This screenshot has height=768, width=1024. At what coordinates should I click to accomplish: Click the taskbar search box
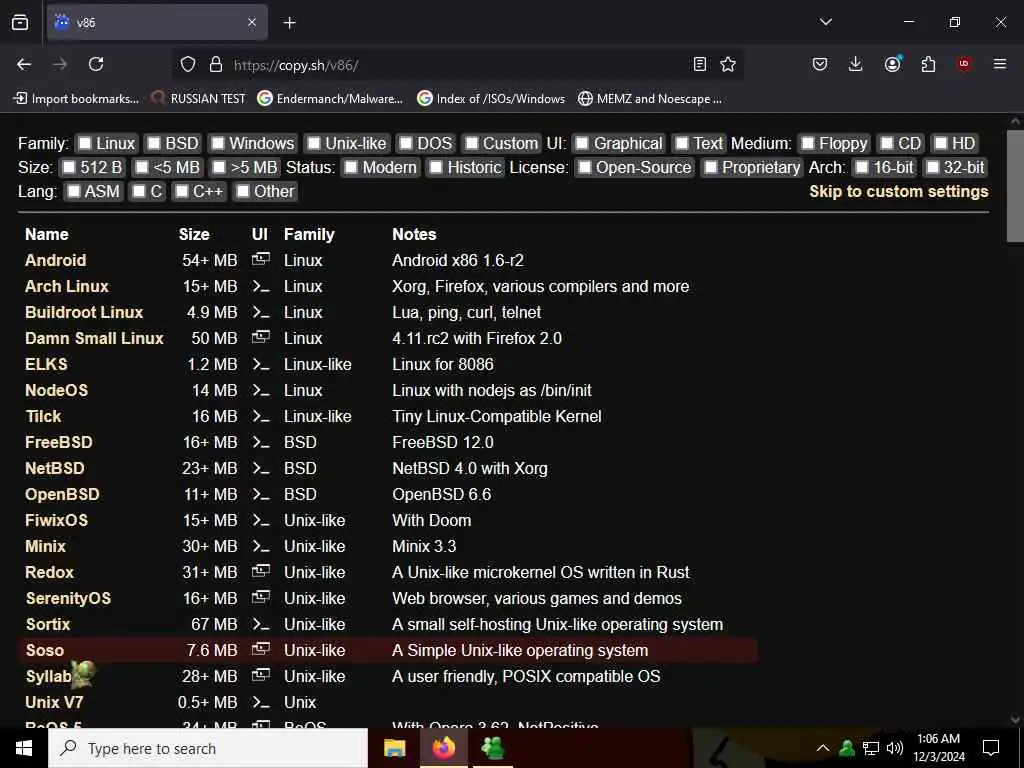(x=208, y=748)
